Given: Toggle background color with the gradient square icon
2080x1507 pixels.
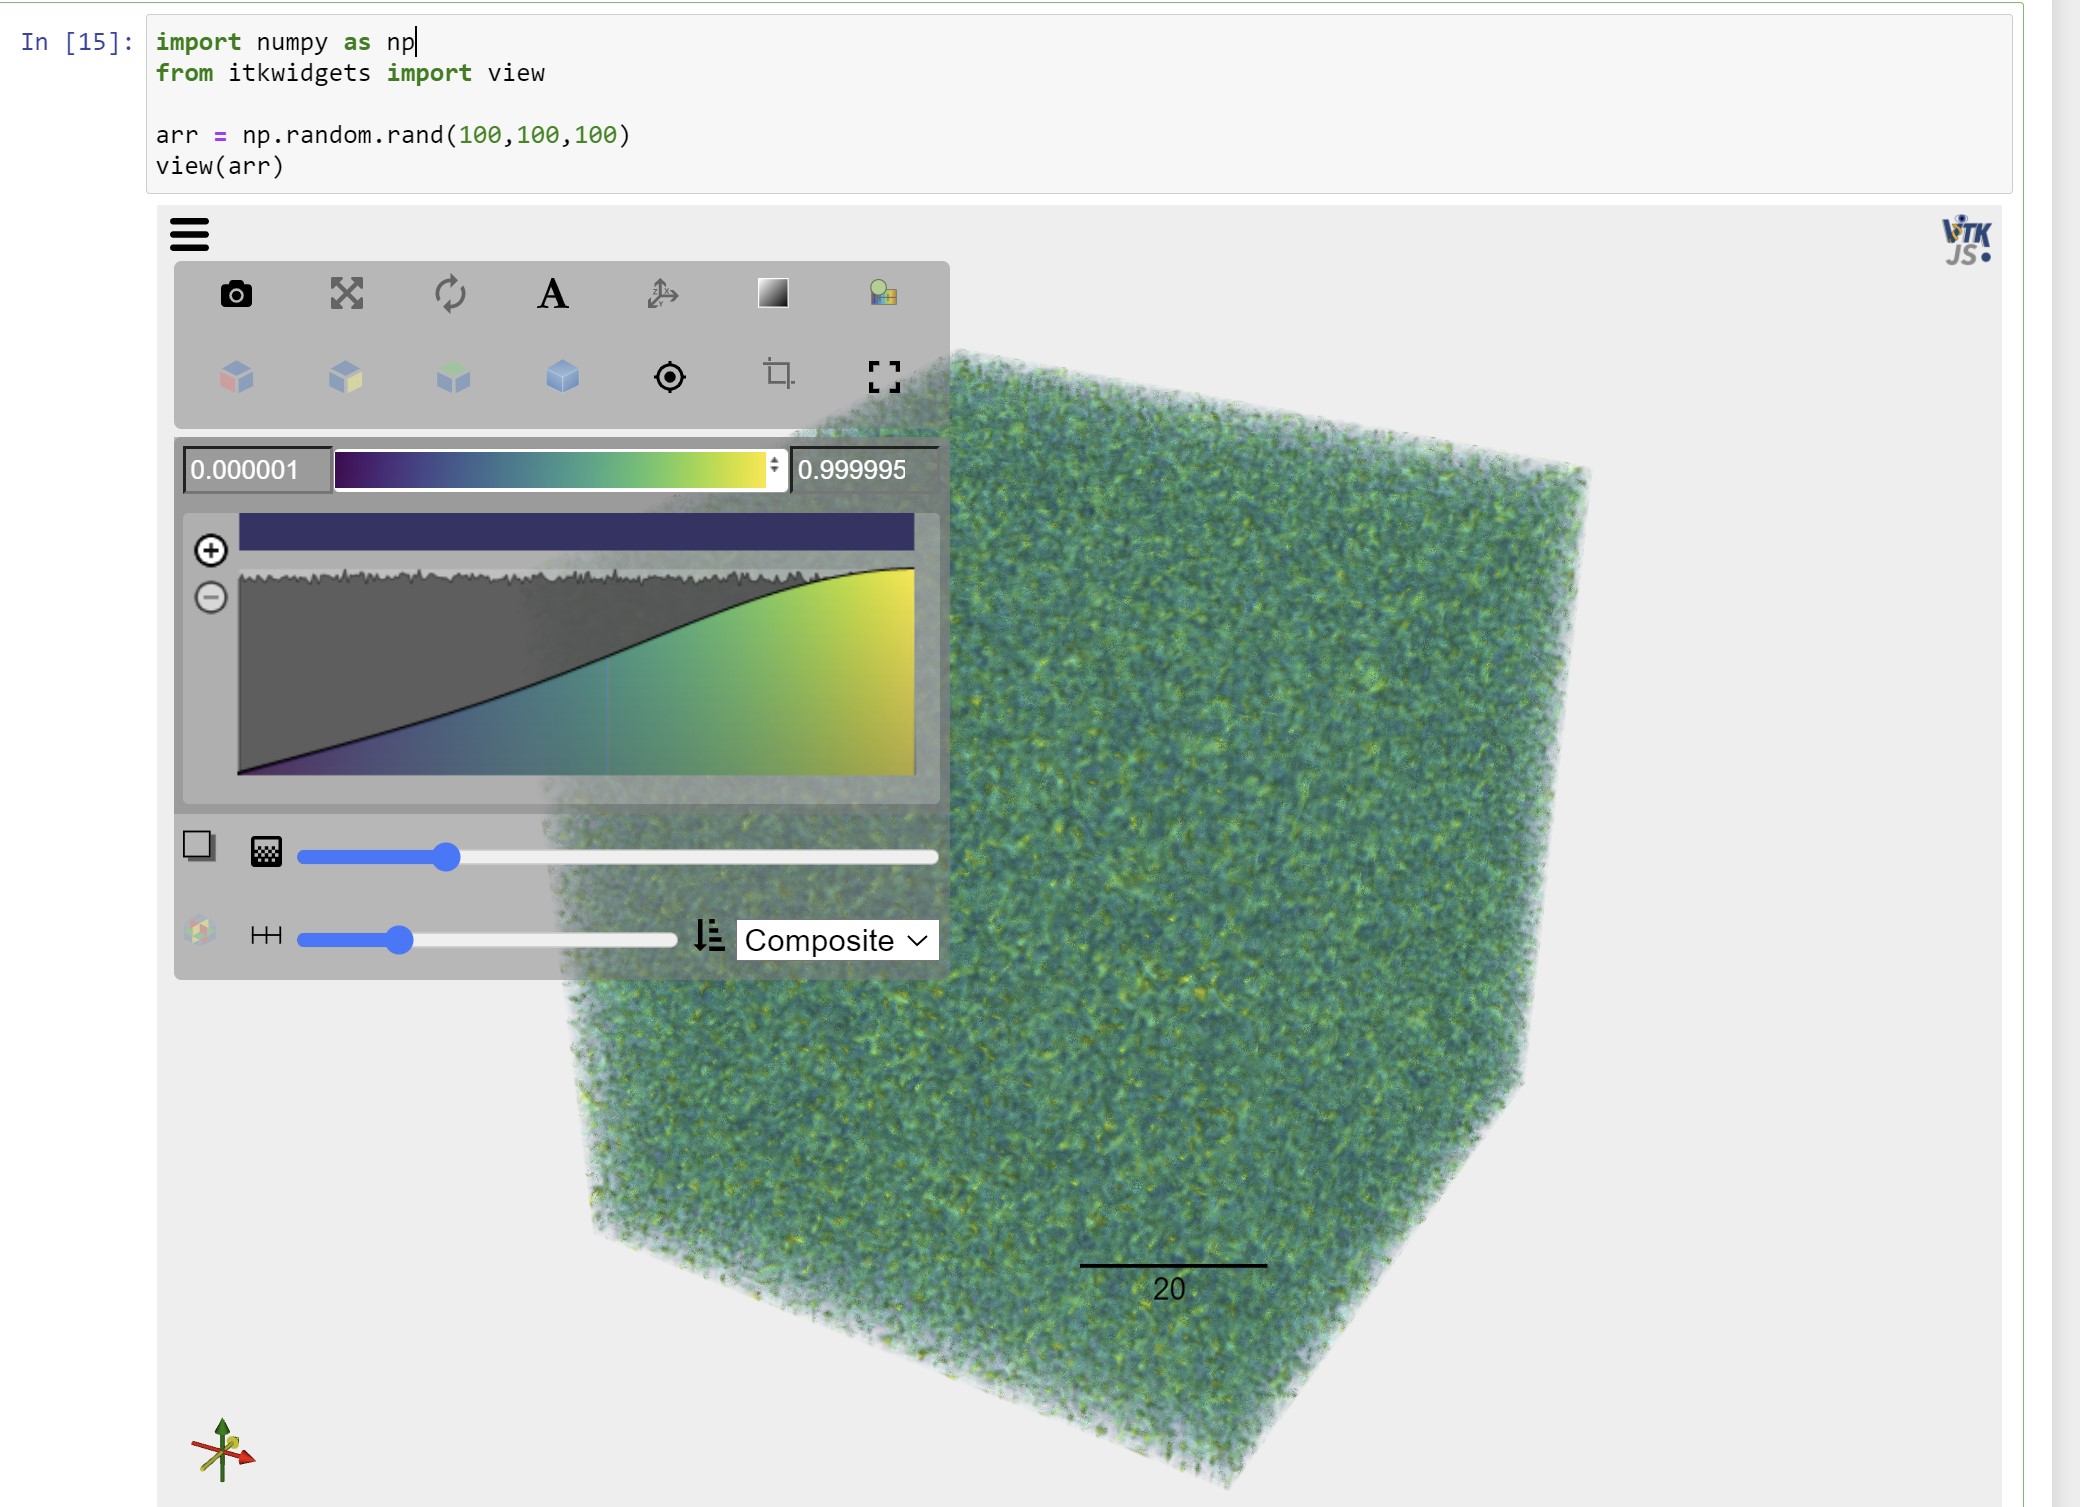Looking at the screenshot, I should pos(773,293).
